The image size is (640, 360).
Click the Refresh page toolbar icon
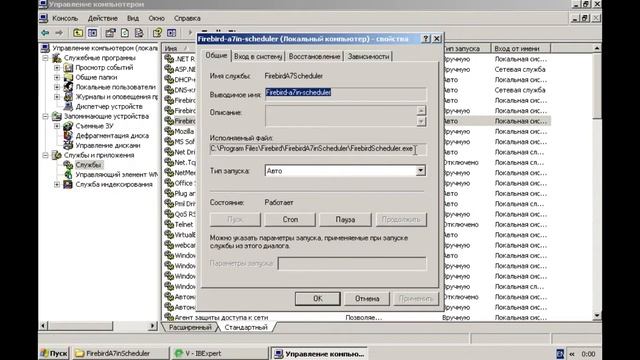[x=125, y=33]
